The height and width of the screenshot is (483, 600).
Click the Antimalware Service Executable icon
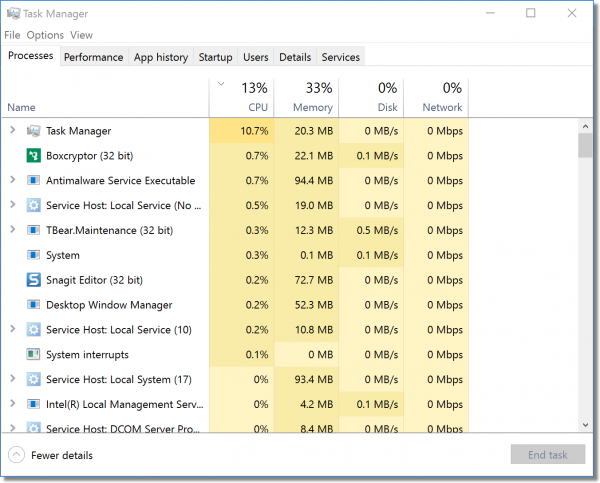pos(33,180)
